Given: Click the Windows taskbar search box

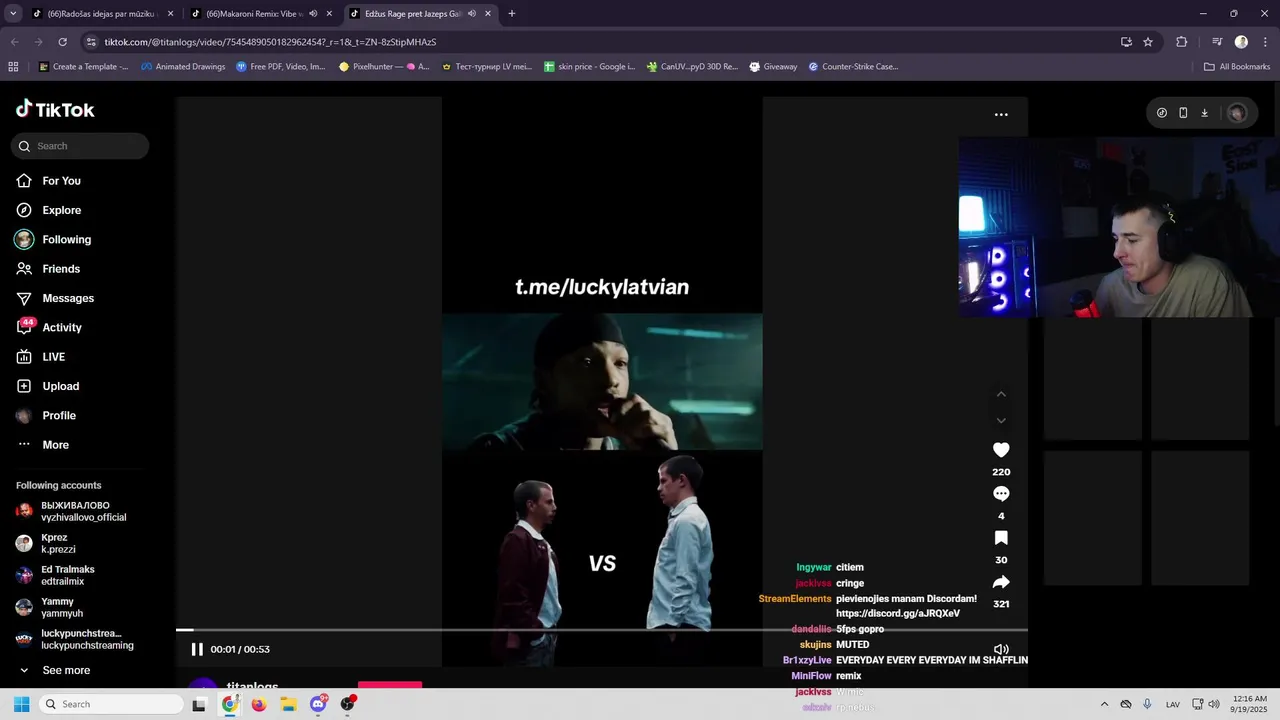Looking at the screenshot, I should 112,704.
